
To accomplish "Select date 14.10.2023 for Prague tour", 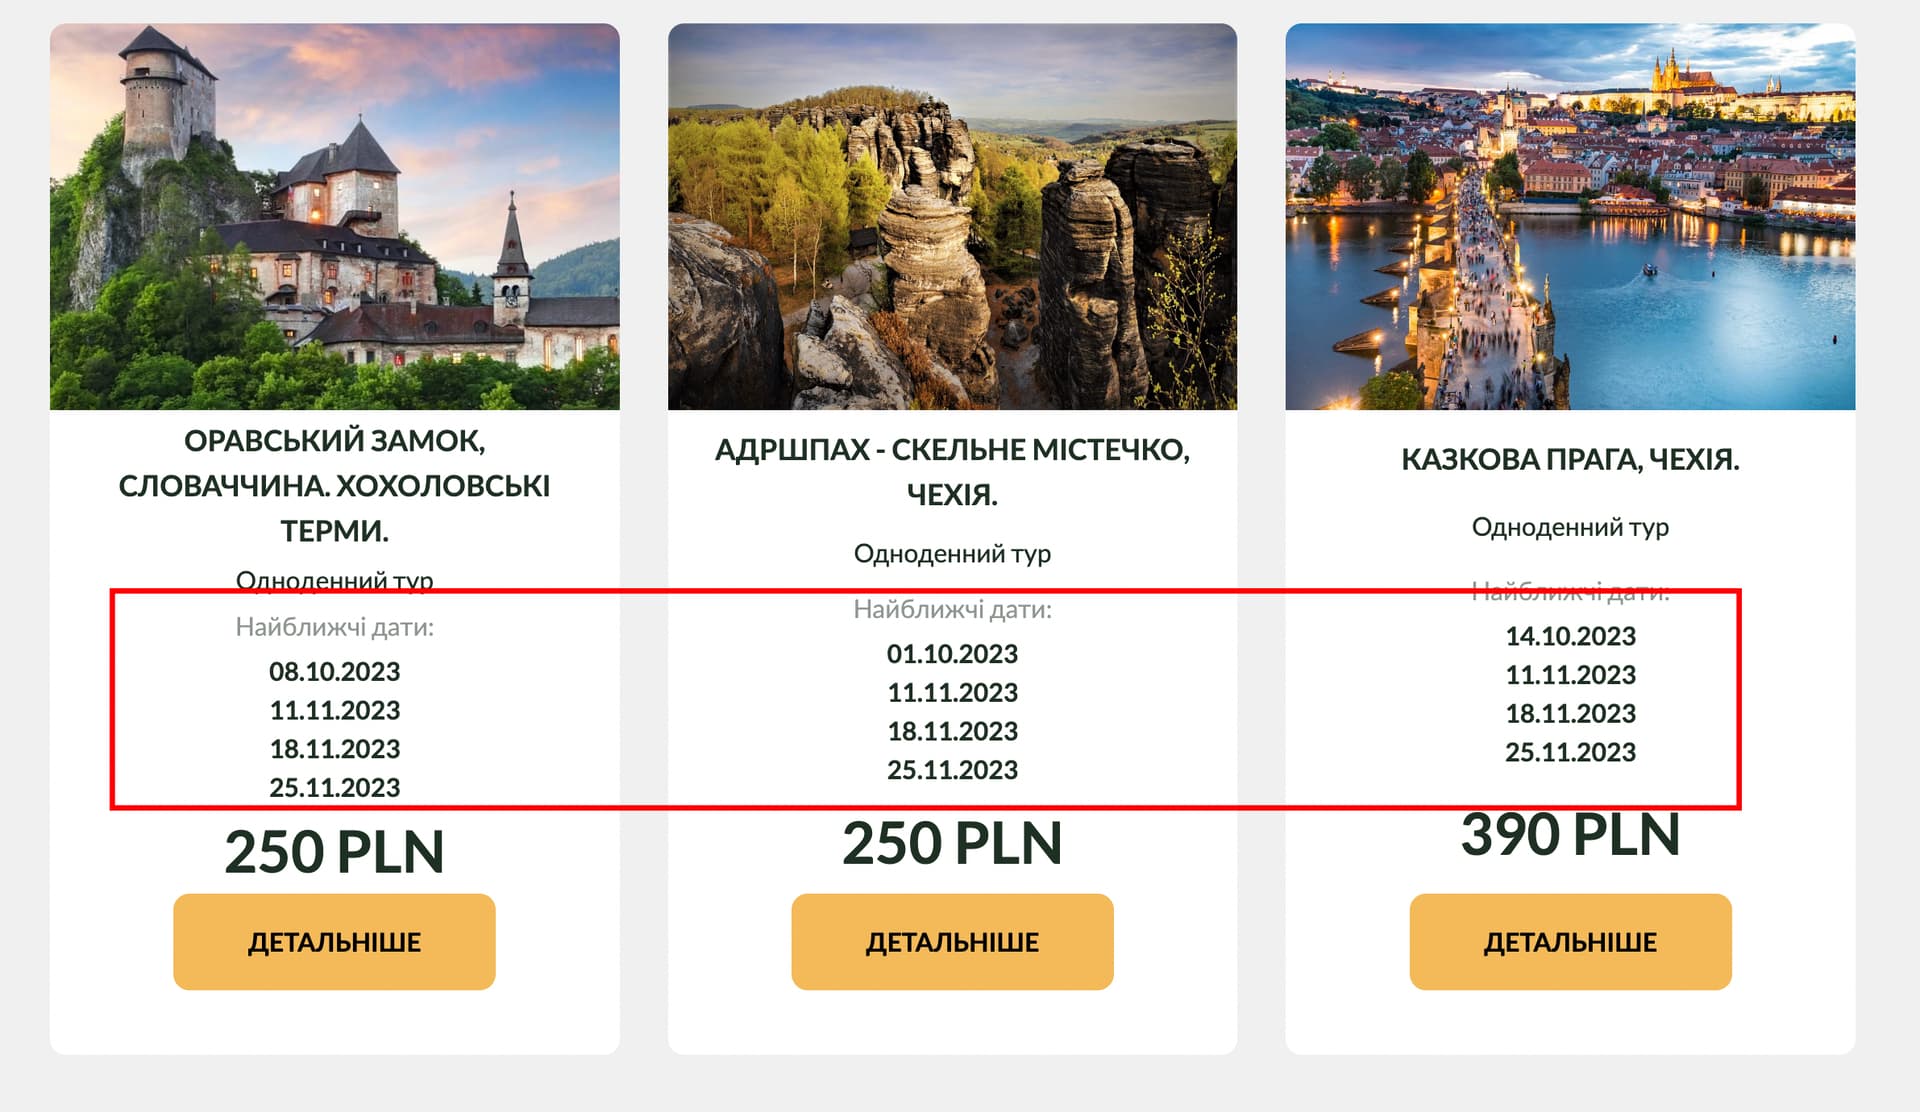I will [1570, 635].
